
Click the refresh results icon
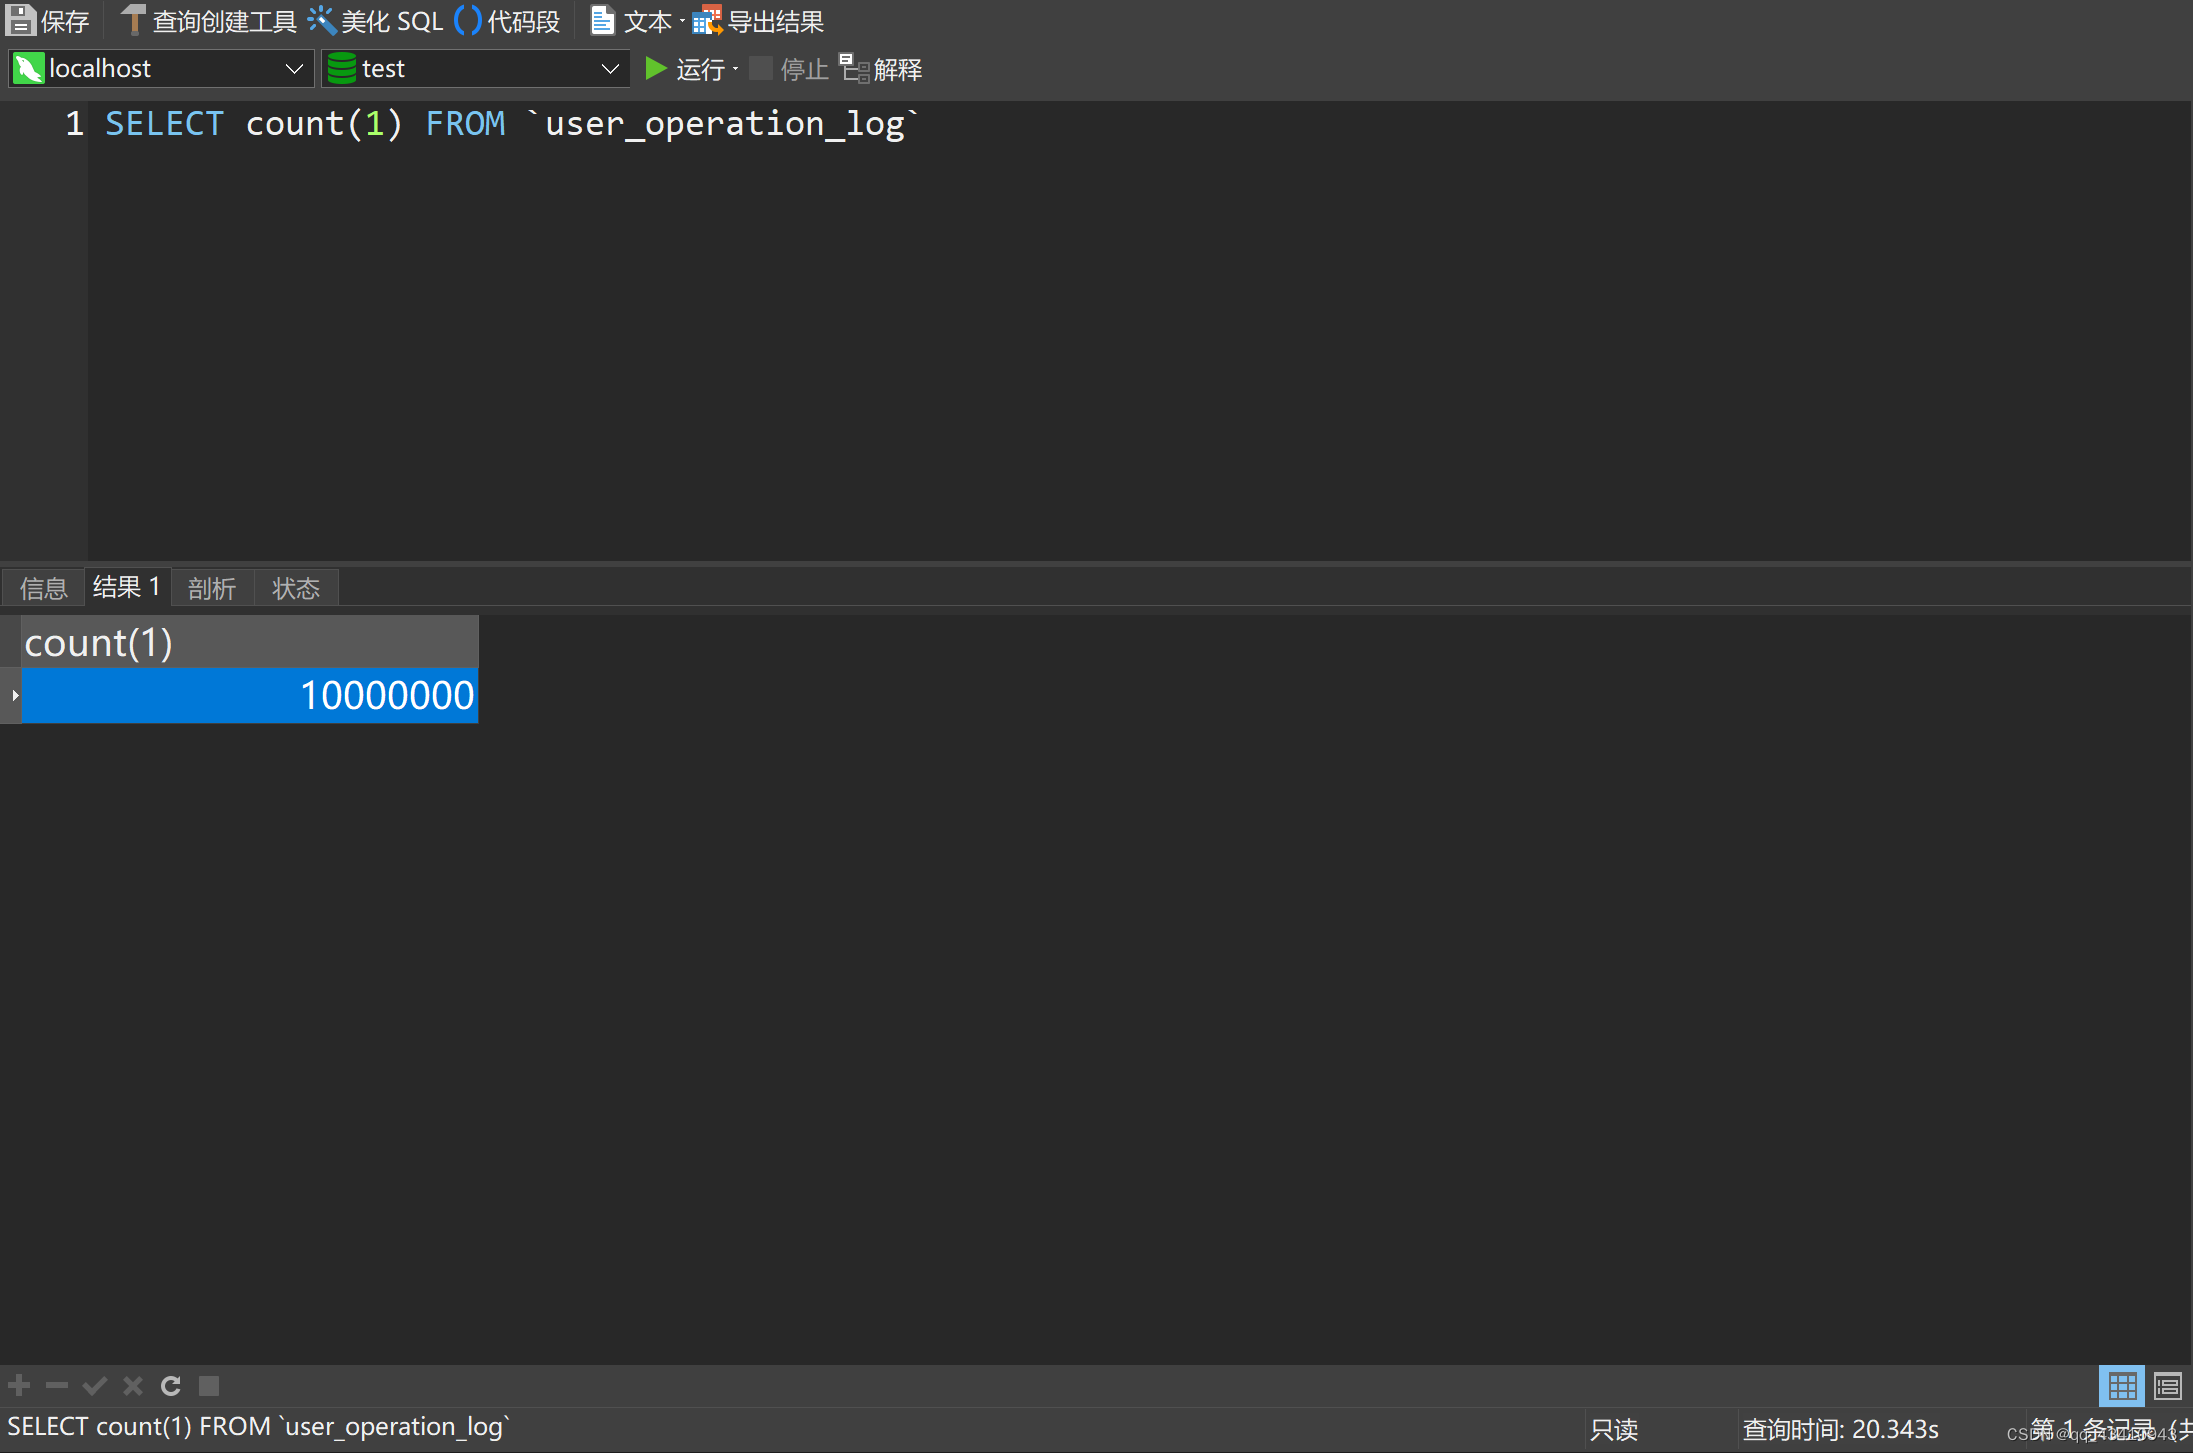point(171,1385)
